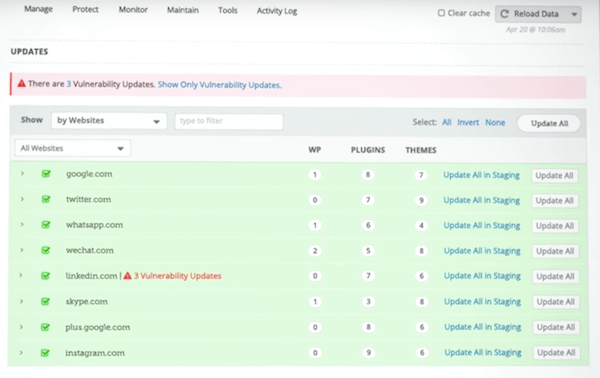
Task: Expand the instagram.com row
Action: (21, 352)
